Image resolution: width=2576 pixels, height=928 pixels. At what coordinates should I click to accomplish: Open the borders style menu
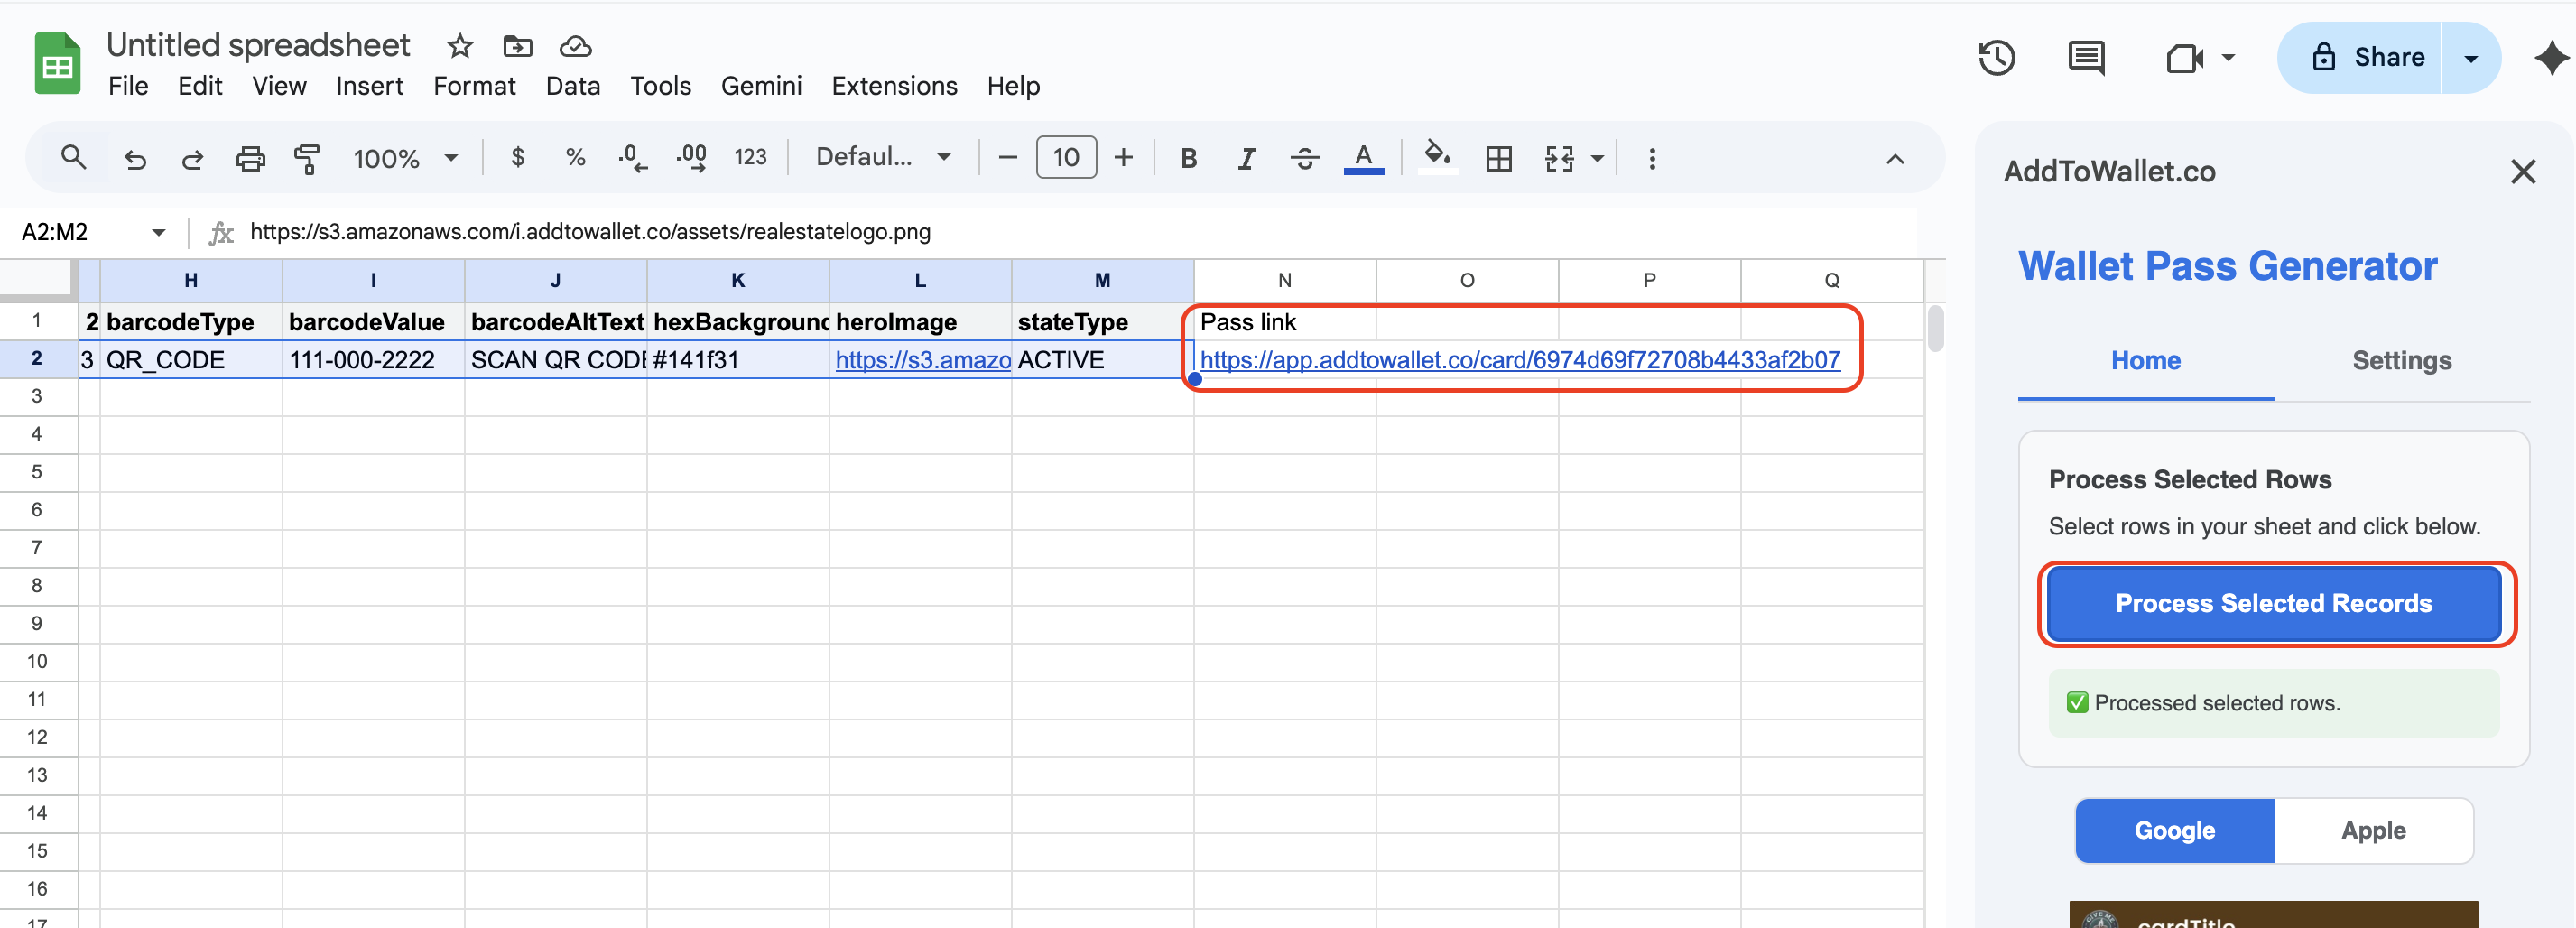click(x=1497, y=158)
